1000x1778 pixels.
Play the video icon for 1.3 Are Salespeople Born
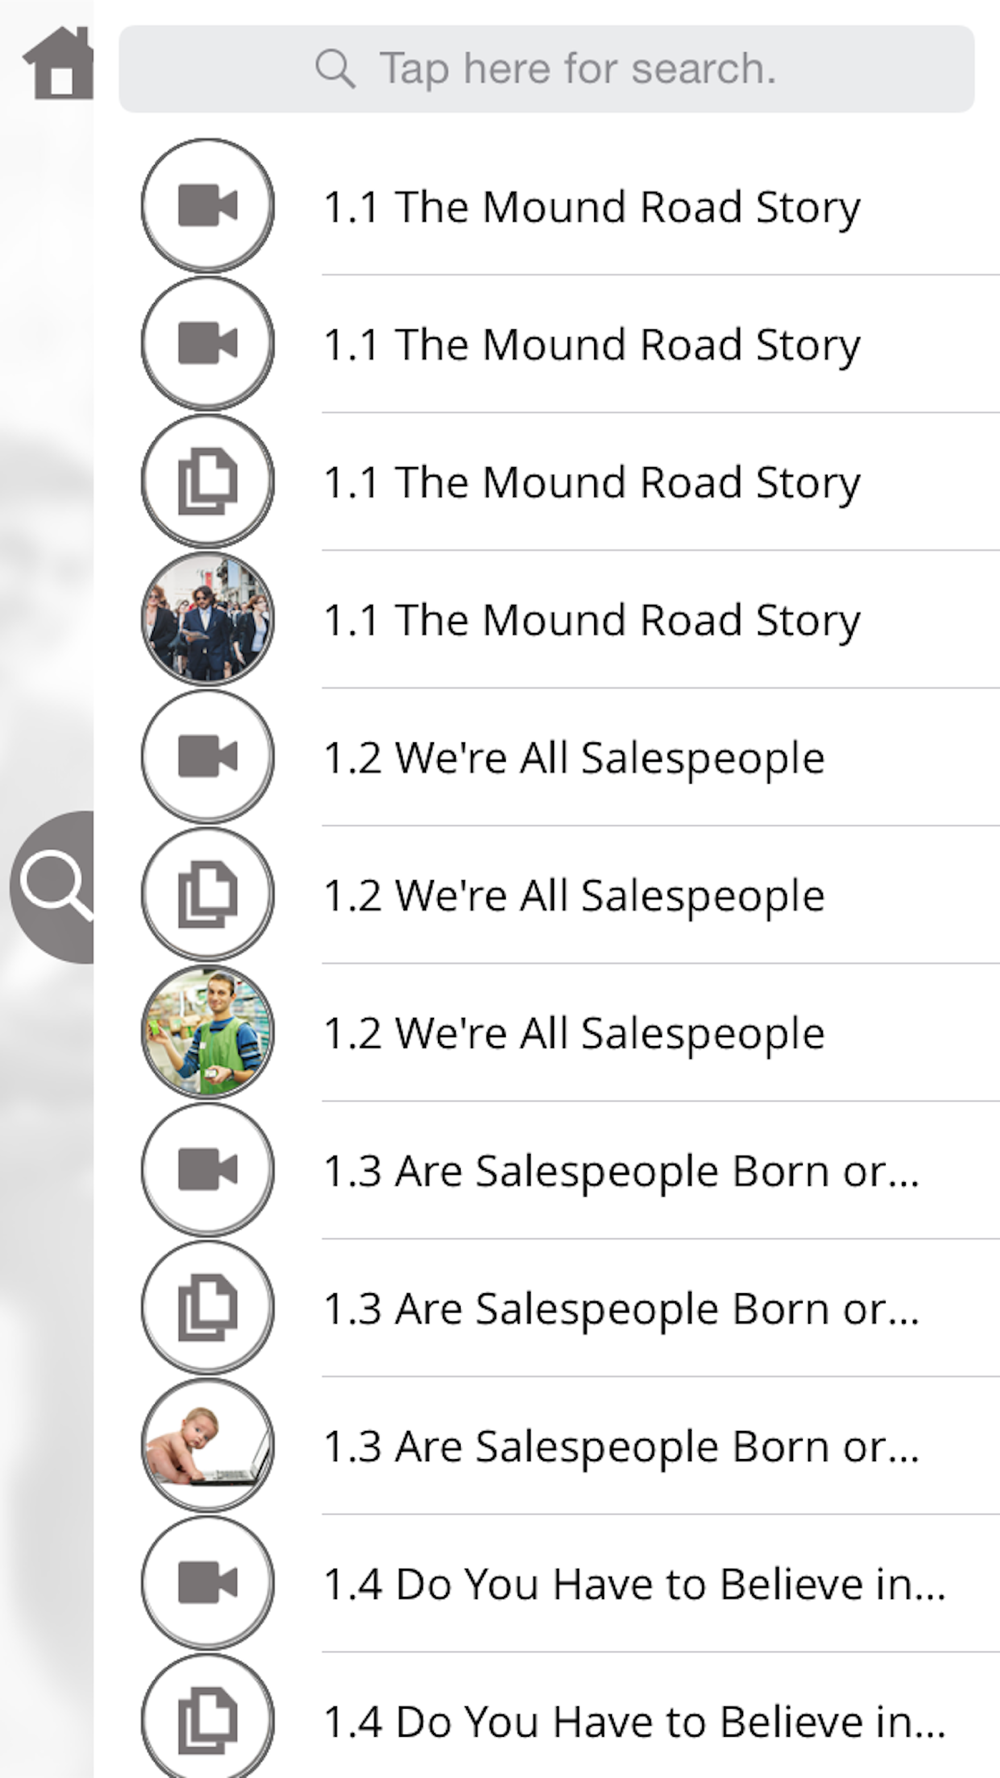tap(207, 1169)
